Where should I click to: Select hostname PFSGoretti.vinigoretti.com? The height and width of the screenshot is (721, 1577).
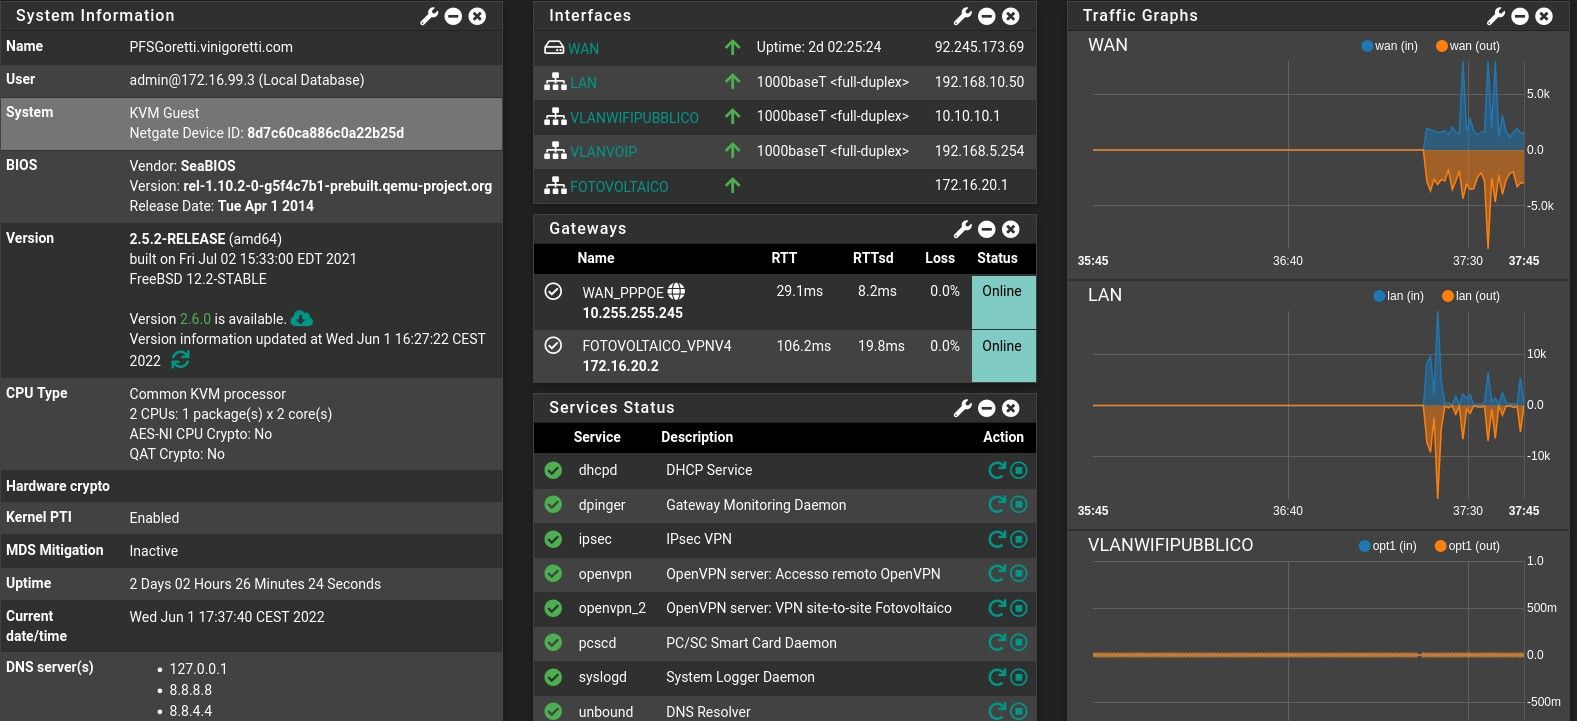(x=211, y=47)
